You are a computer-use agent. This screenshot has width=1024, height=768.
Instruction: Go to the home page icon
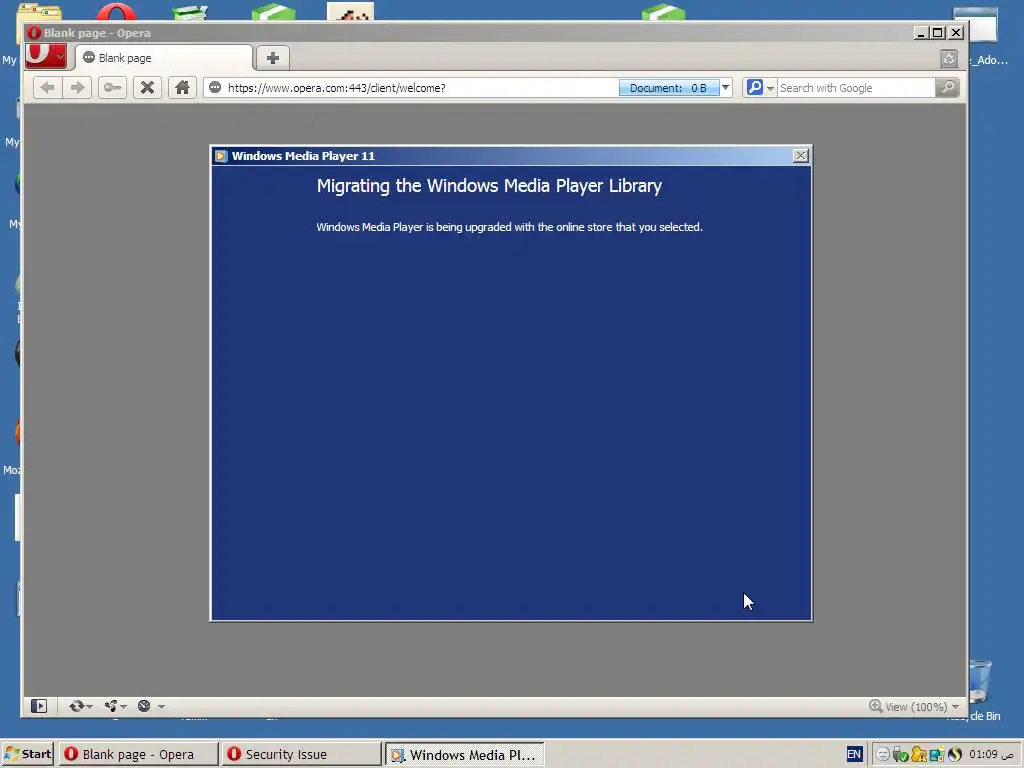[182, 88]
